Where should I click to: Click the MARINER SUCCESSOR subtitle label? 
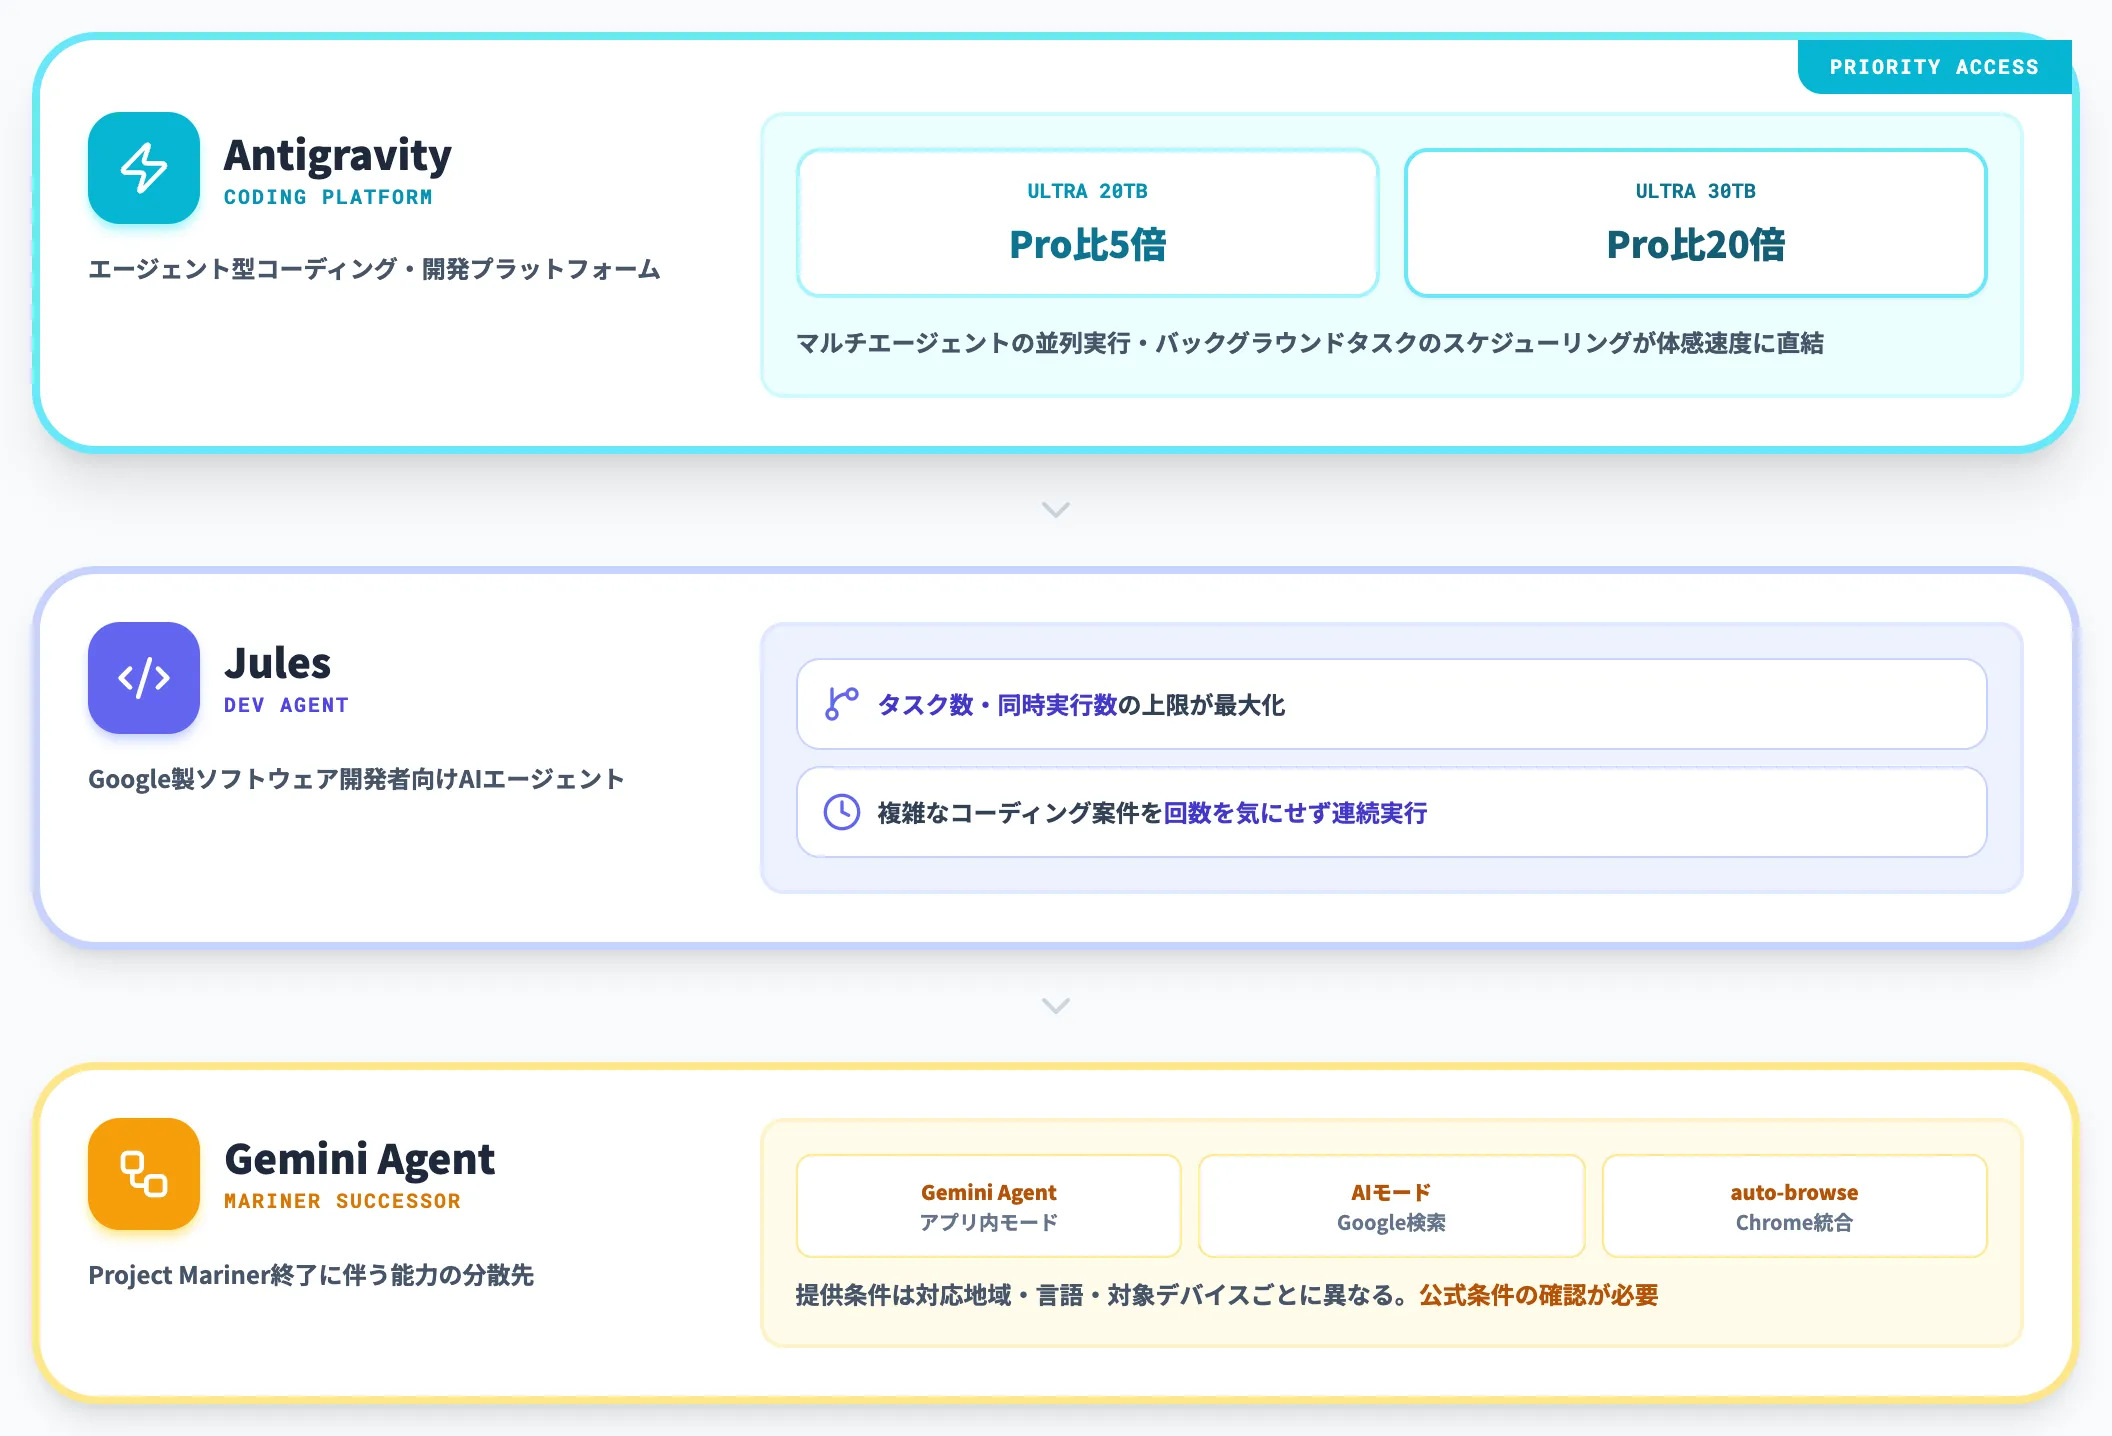coord(342,1201)
